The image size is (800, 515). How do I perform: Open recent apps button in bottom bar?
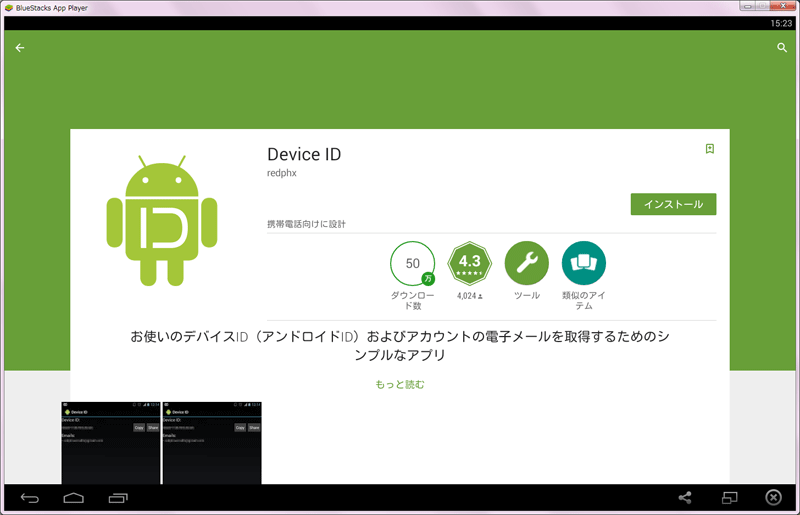(118, 498)
